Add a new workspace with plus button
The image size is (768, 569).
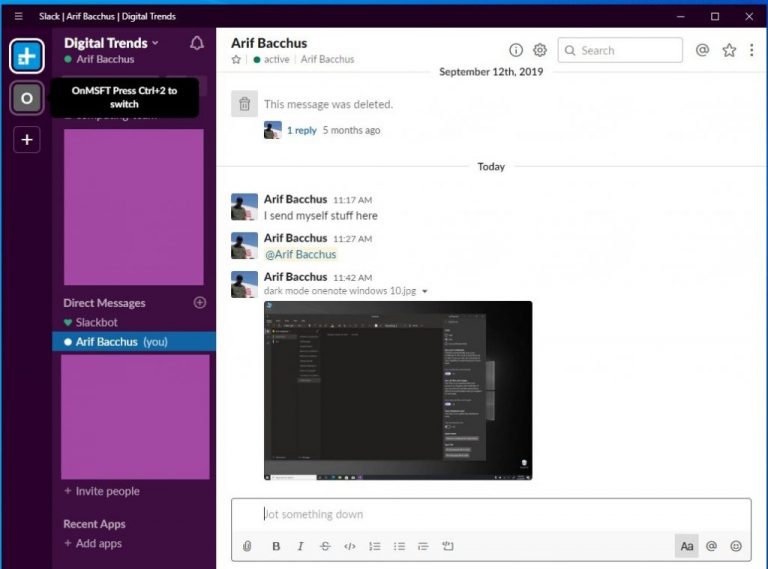click(27, 140)
